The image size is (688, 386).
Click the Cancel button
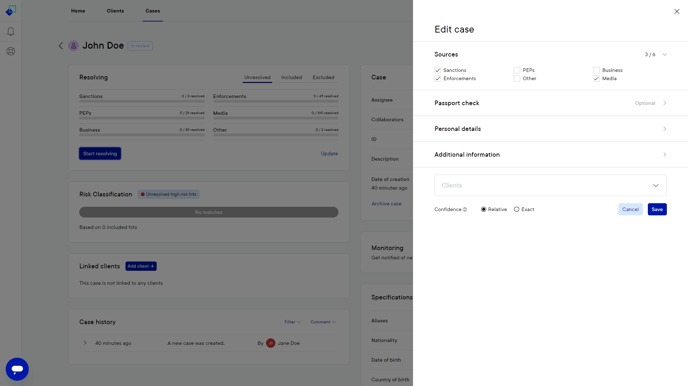[630, 209]
